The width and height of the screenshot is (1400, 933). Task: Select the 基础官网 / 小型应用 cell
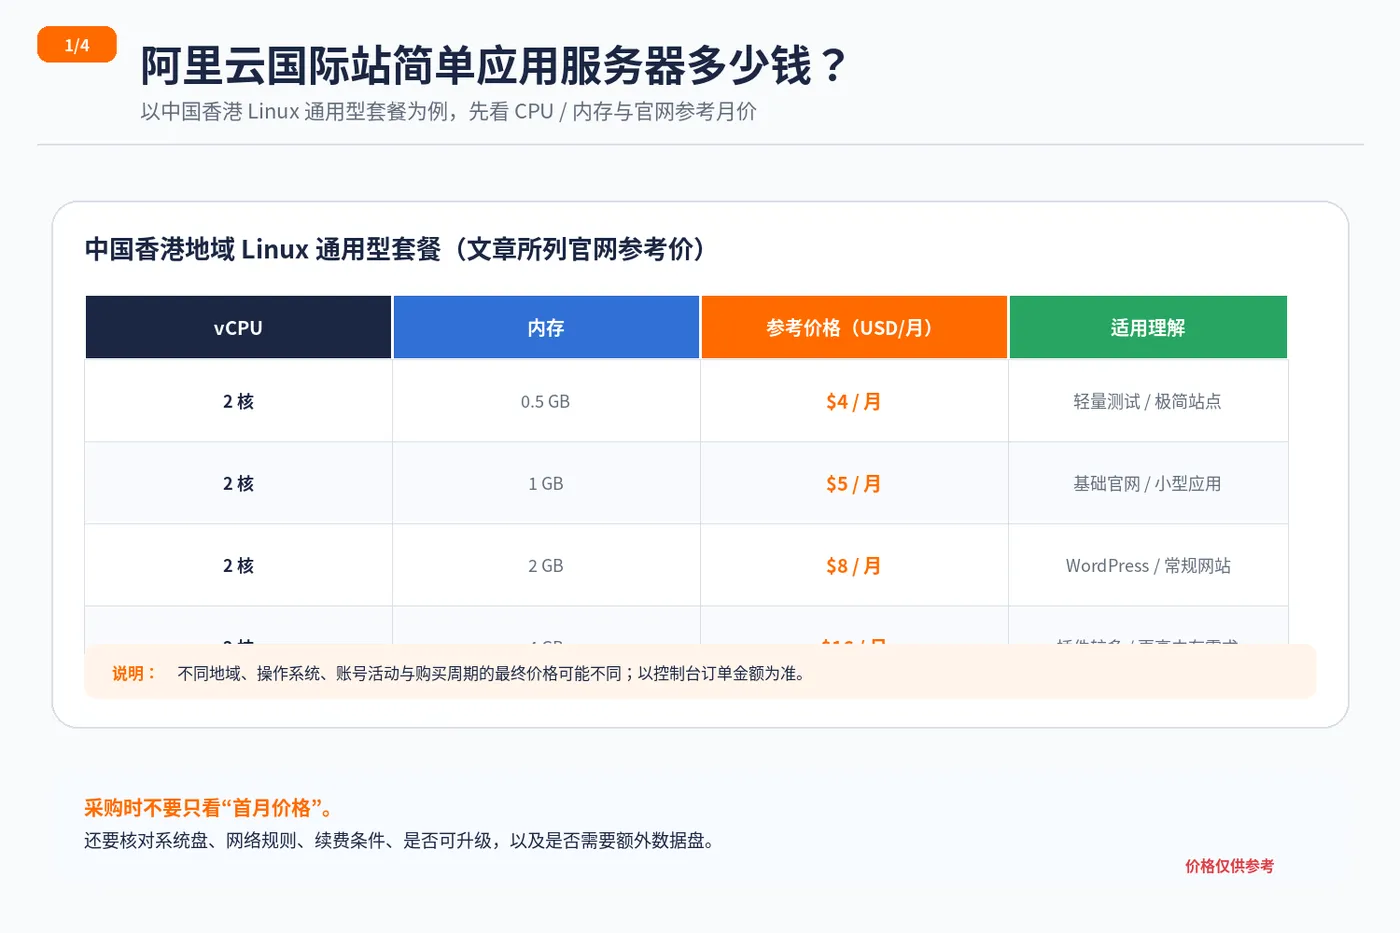tap(1148, 483)
